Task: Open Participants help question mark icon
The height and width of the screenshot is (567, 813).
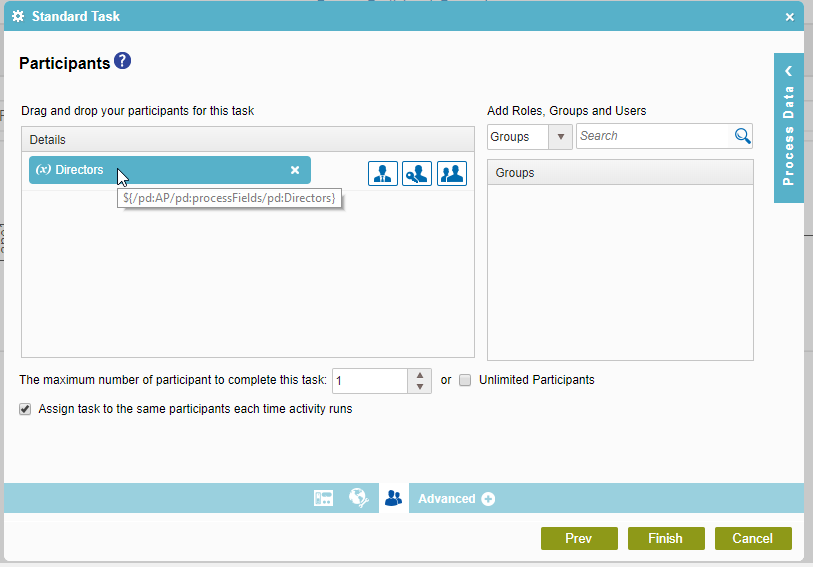Action: tap(123, 62)
